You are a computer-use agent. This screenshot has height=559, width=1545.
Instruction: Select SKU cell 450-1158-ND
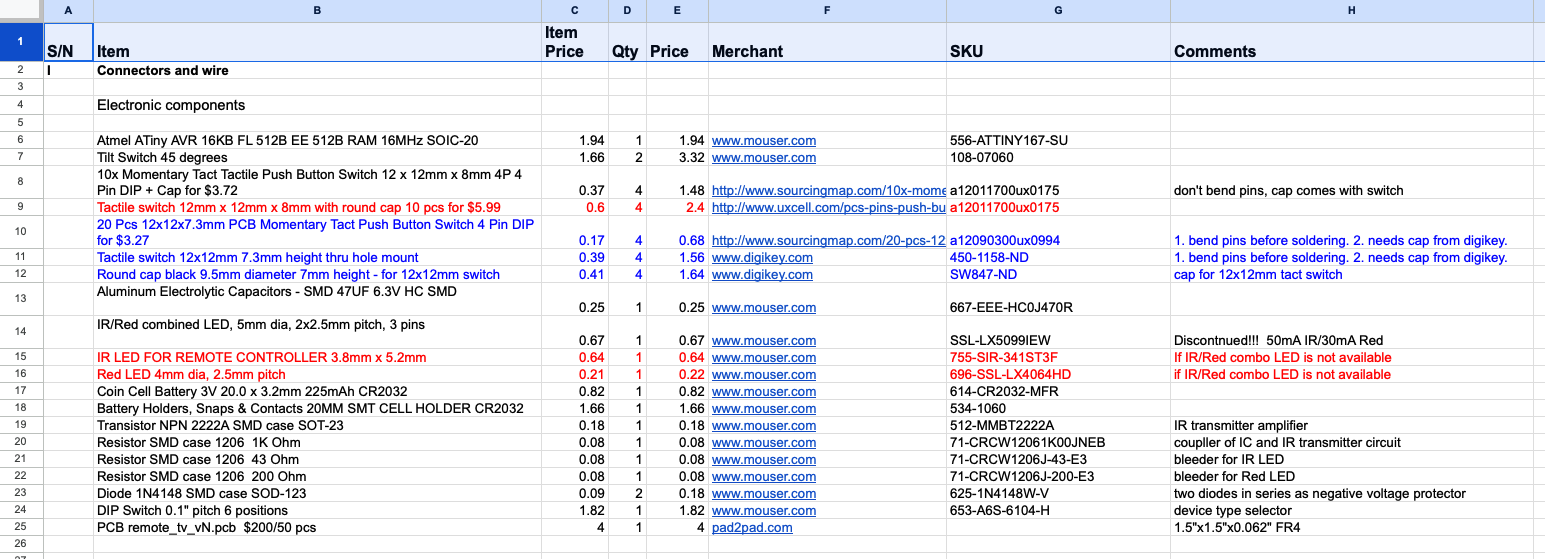[x=1058, y=258]
